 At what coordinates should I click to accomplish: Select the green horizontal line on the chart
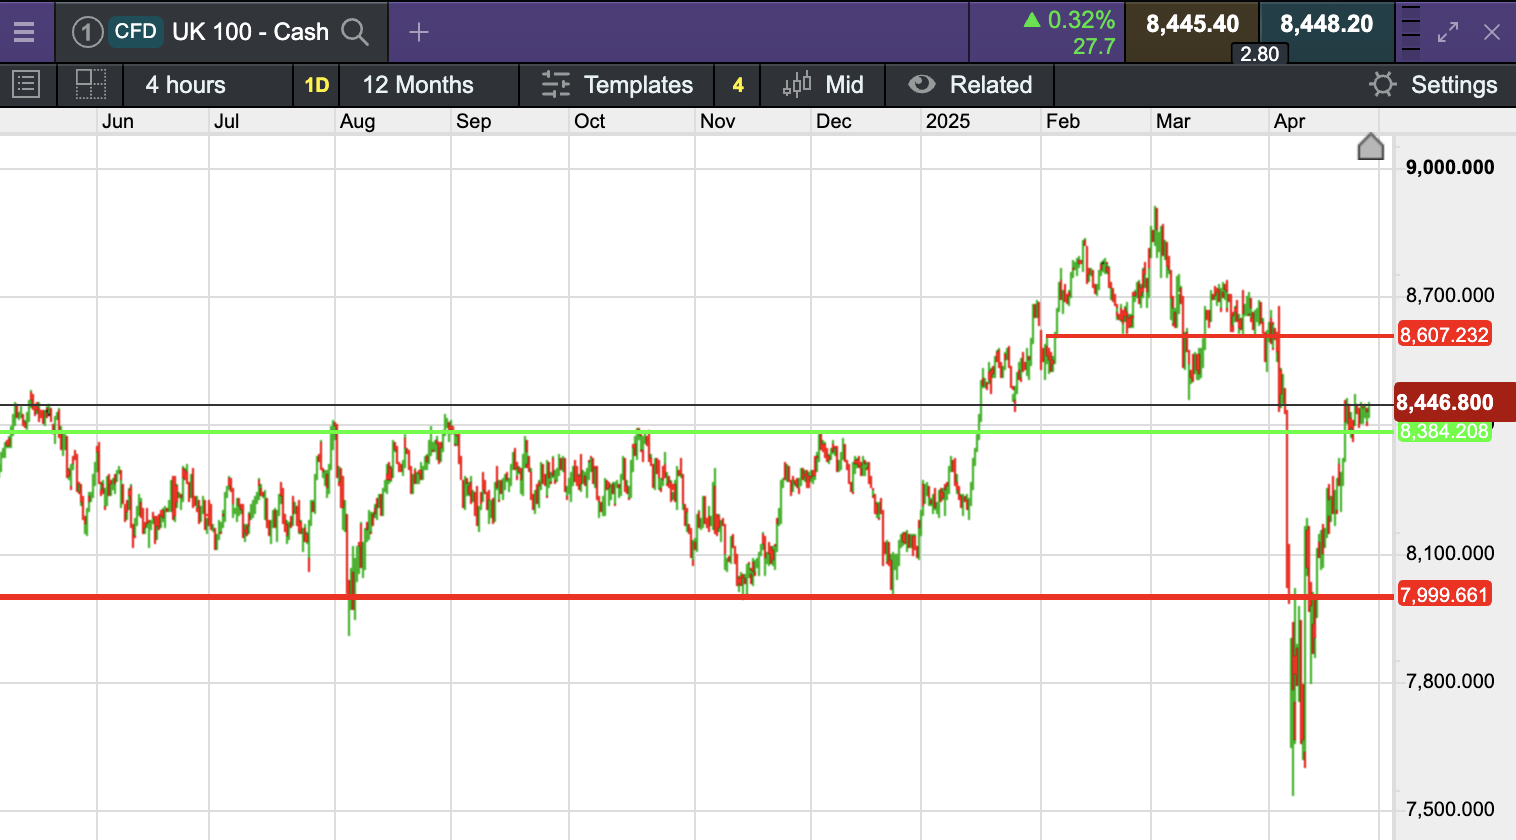[696, 432]
